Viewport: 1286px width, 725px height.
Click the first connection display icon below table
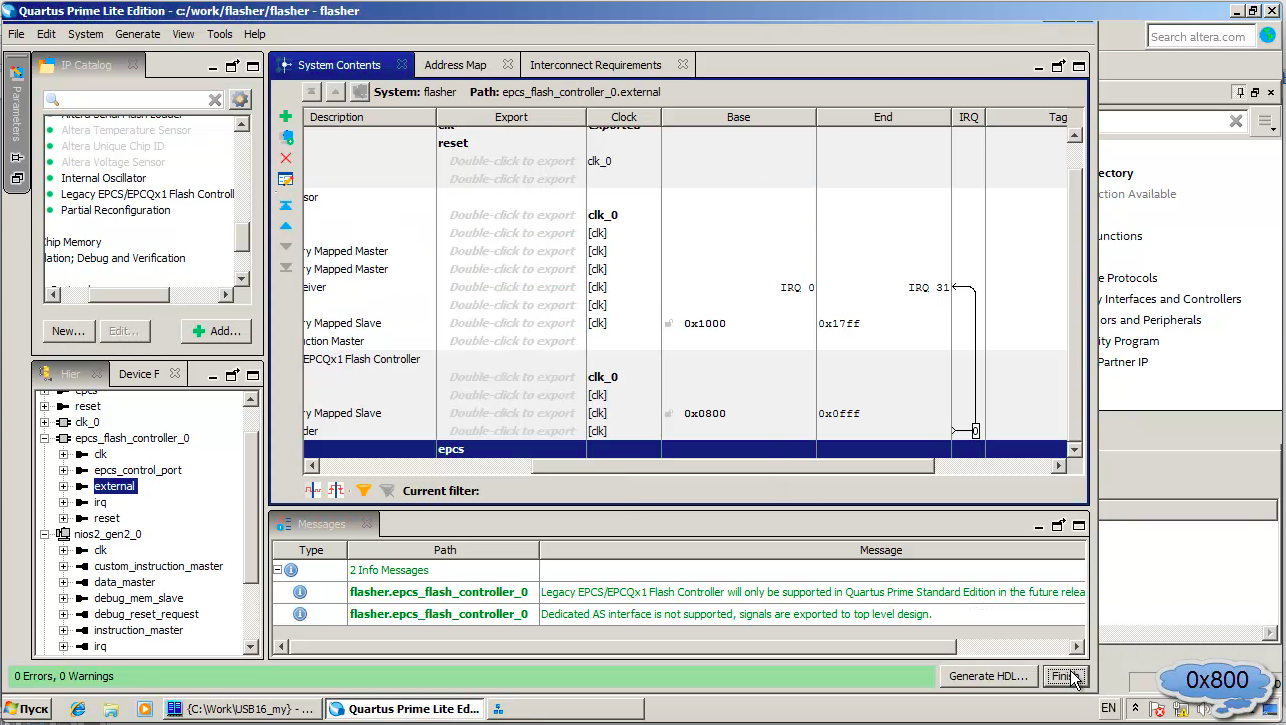click(x=313, y=490)
